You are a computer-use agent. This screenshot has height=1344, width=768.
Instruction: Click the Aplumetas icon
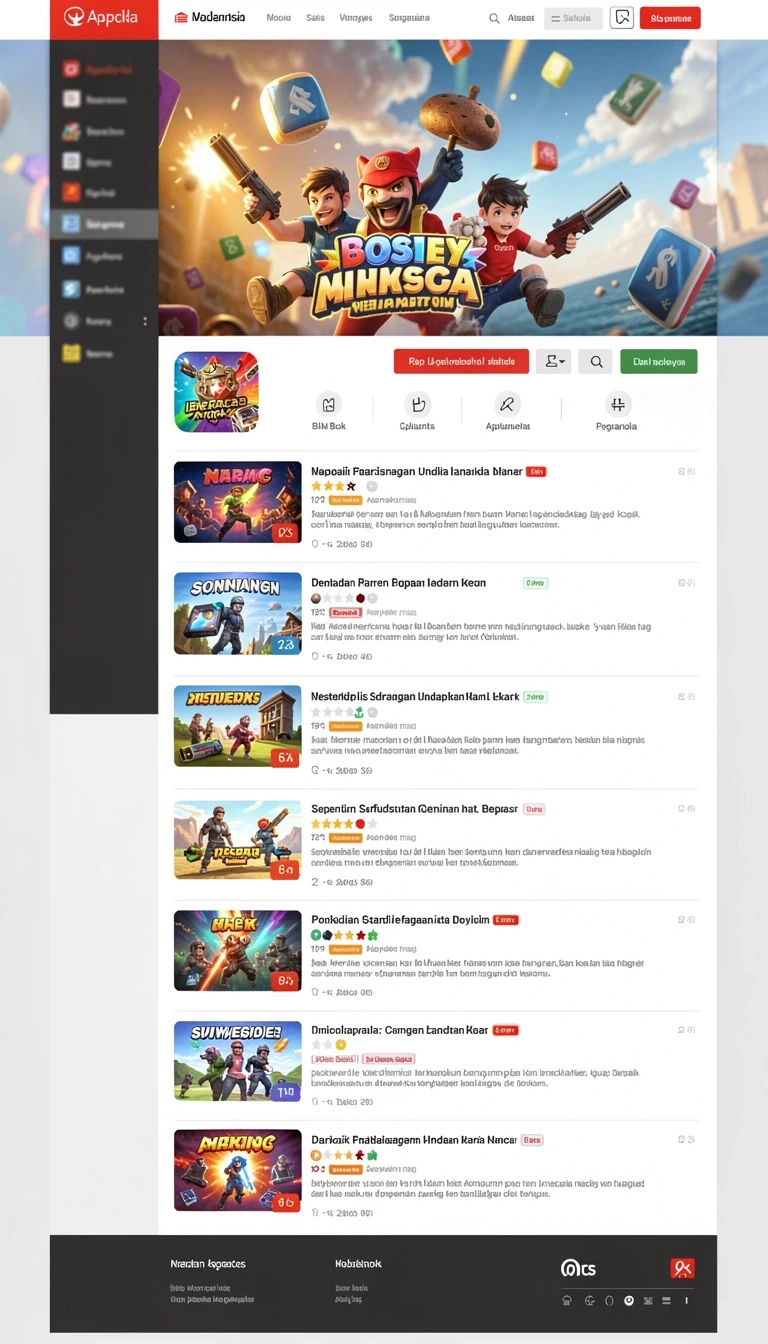coord(507,404)
